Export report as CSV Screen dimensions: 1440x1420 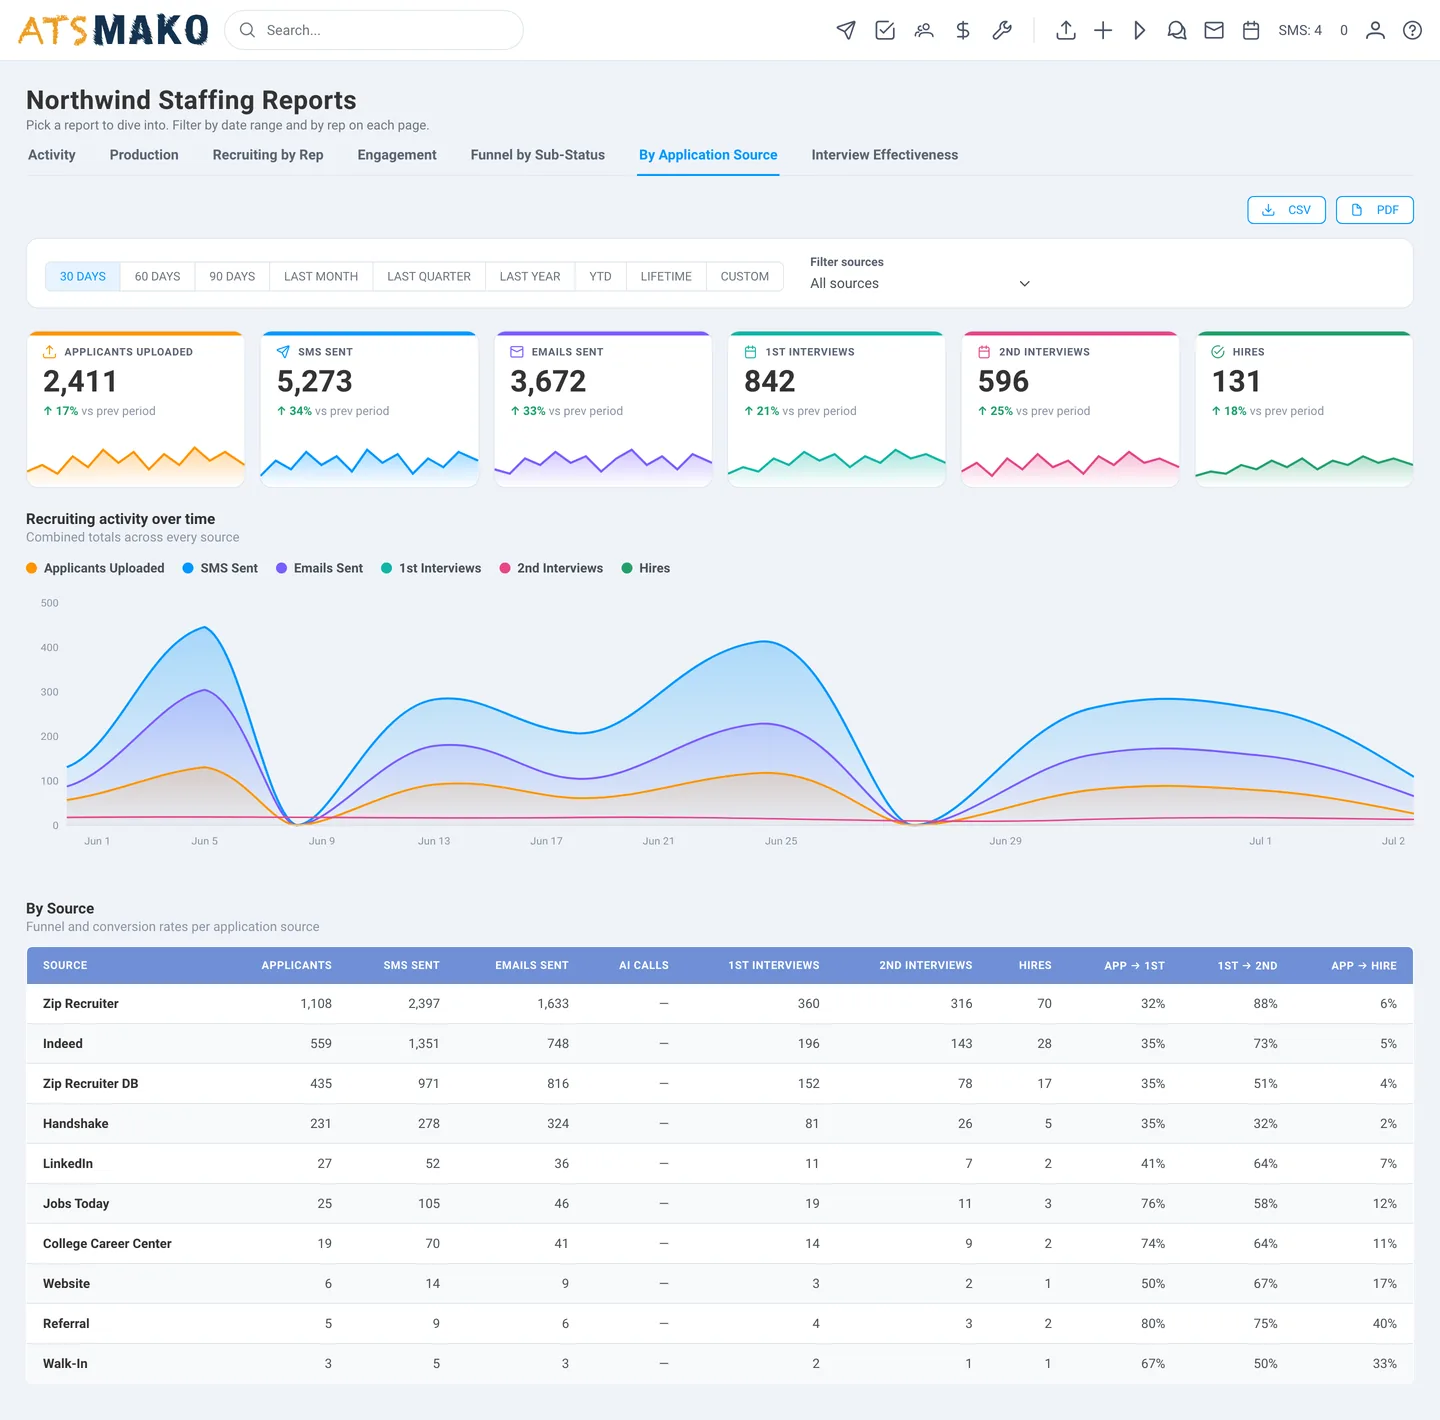(x=1286, y=210)
